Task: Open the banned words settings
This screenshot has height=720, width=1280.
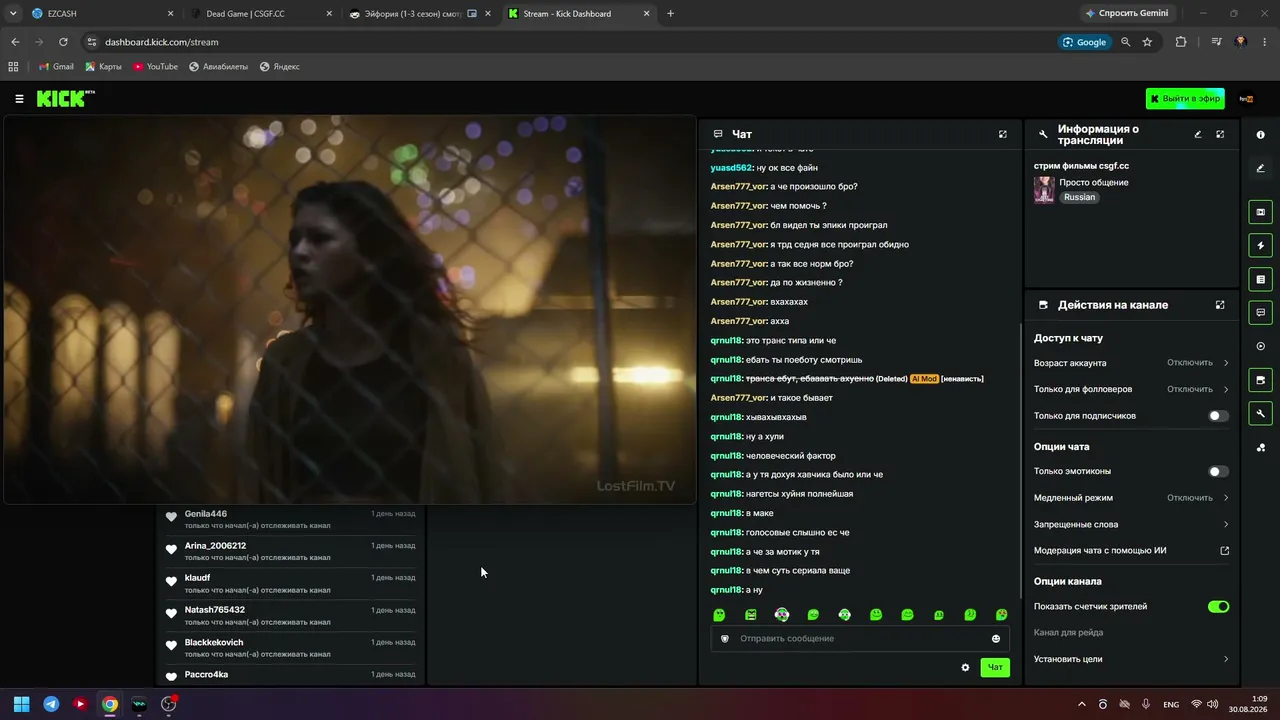Action: click(x=1131, y=524)
